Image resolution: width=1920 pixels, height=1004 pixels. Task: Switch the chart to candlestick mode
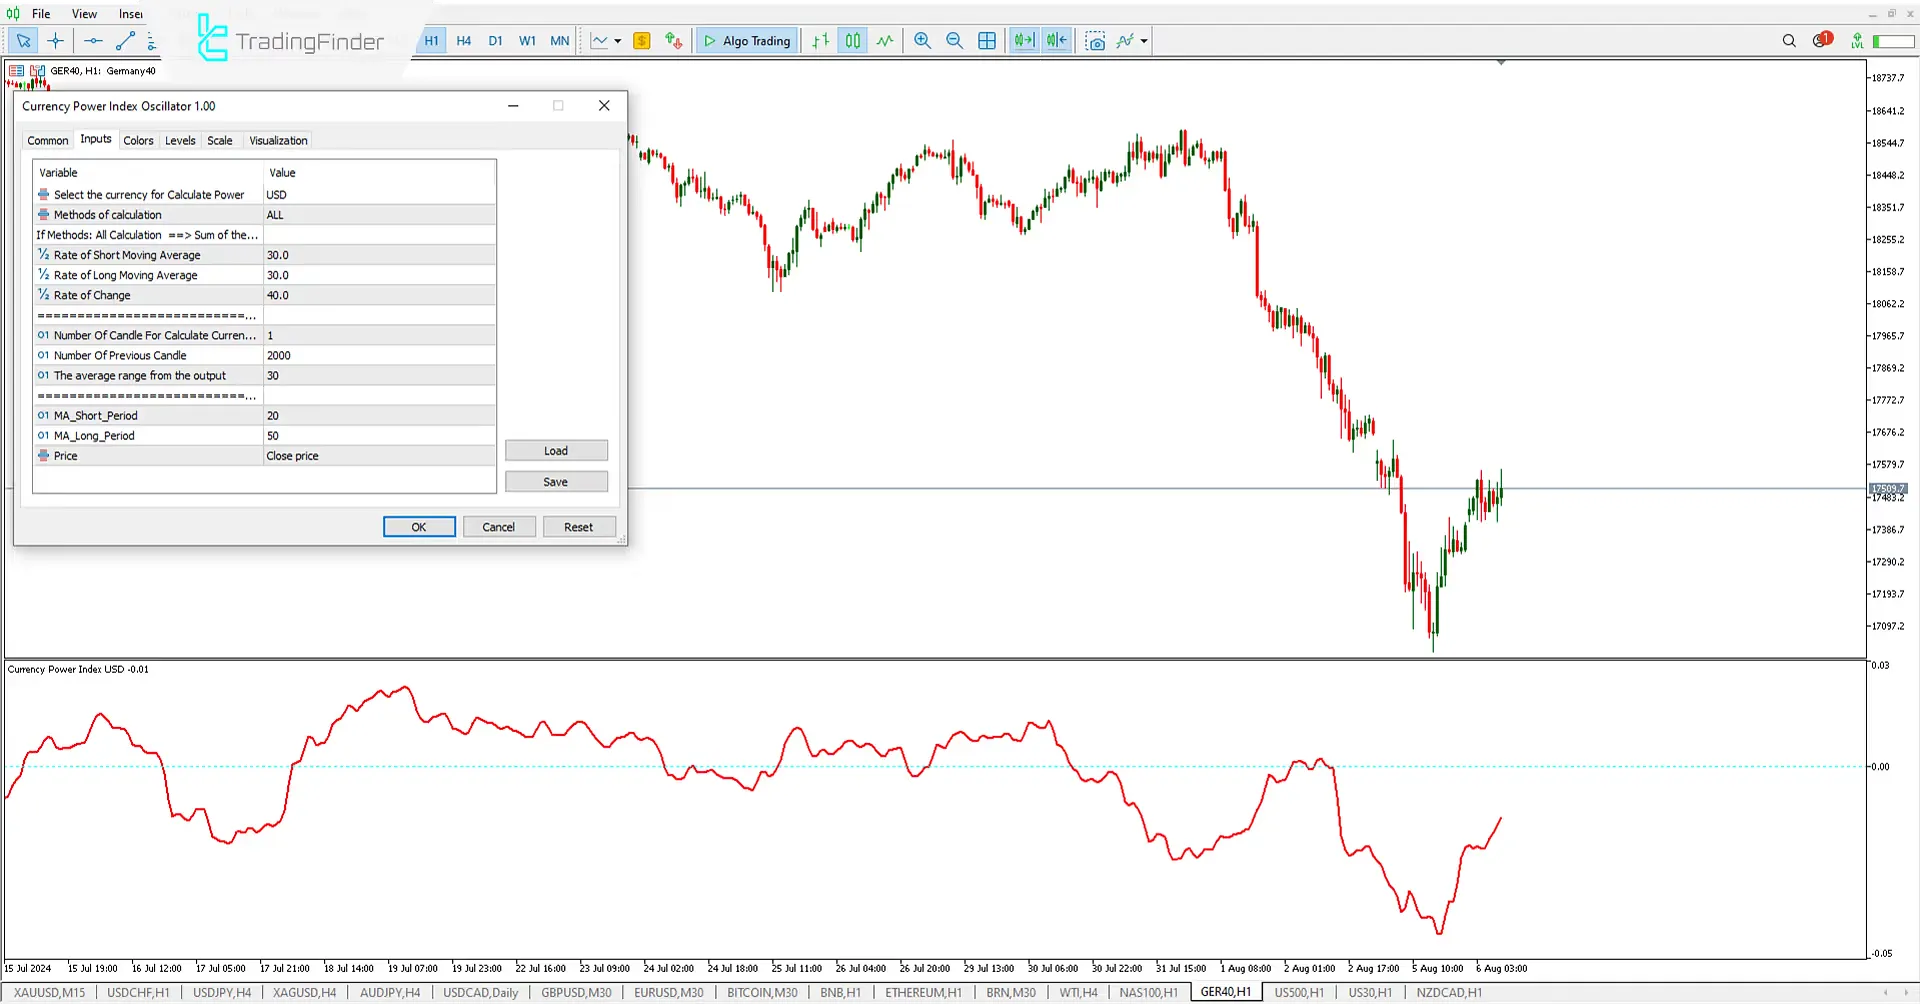point(852,41)
